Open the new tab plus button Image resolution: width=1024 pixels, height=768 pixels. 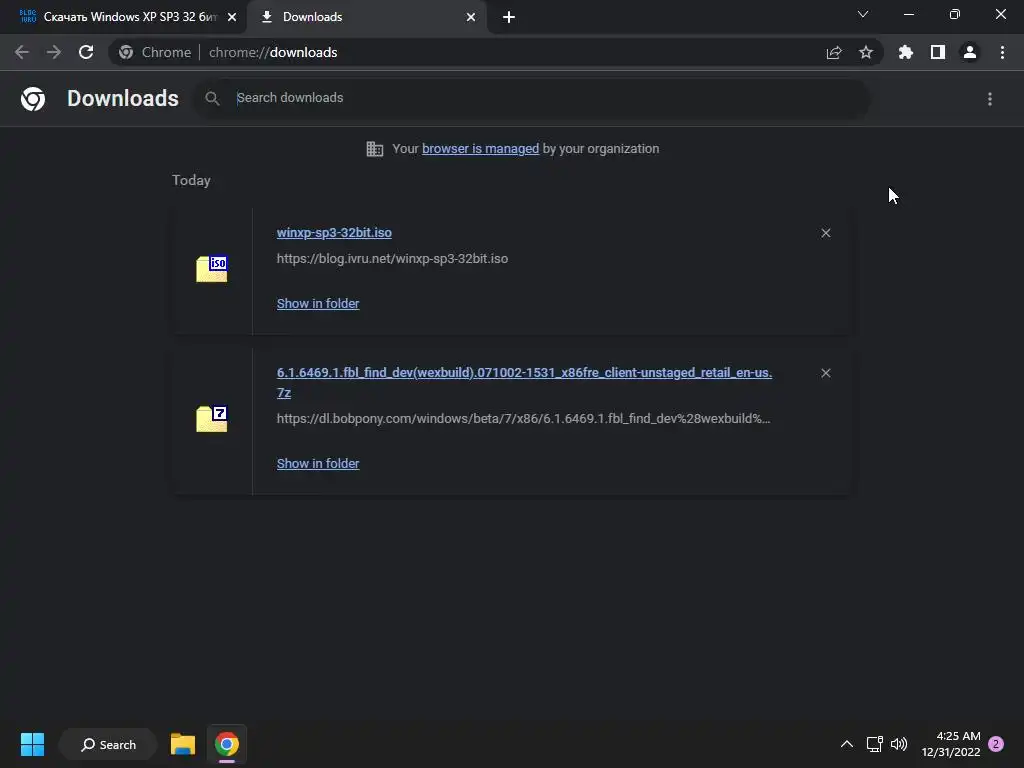click(509, 17)
